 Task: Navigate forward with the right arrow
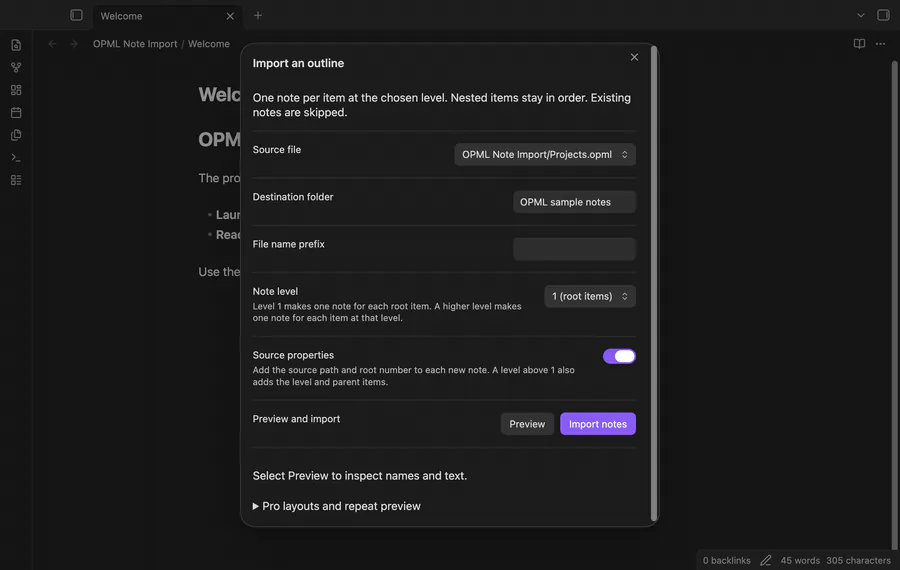(x=73, y=44)
